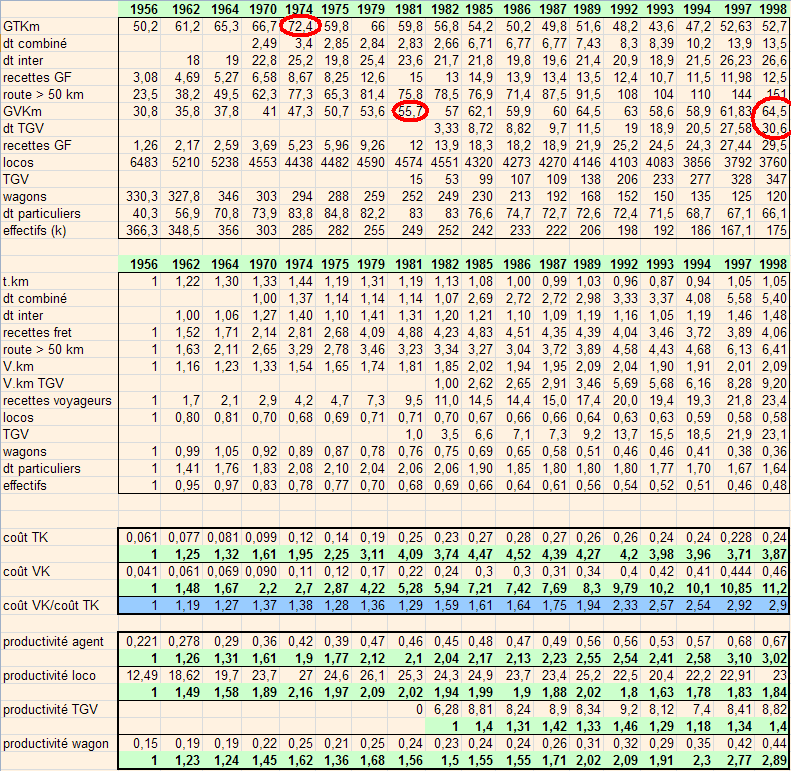Select the GVKm row label
This screenshot has width=791, height=771.
coord(22,112)
